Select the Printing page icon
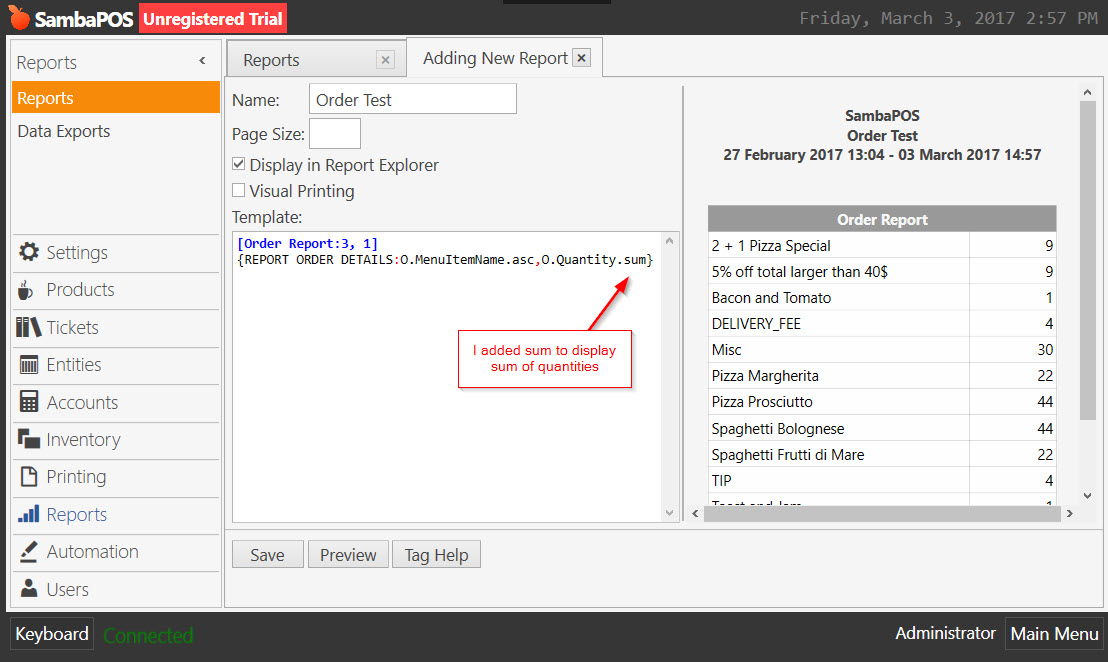Image resolution: width=1108 pixels, height=662 pixels. 29,478
